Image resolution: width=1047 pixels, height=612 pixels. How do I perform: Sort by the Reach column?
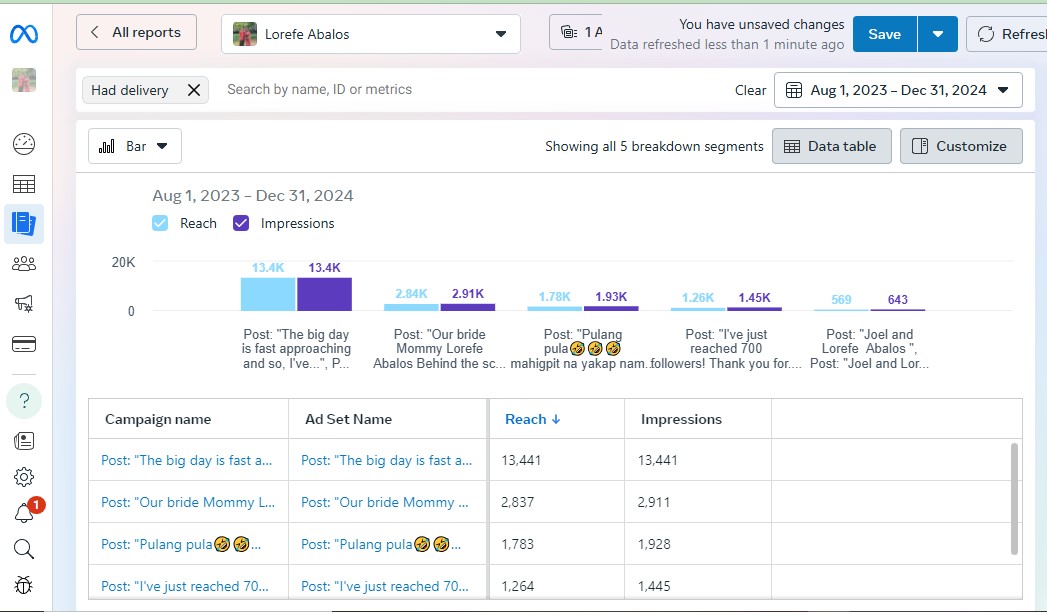[532, 419]
